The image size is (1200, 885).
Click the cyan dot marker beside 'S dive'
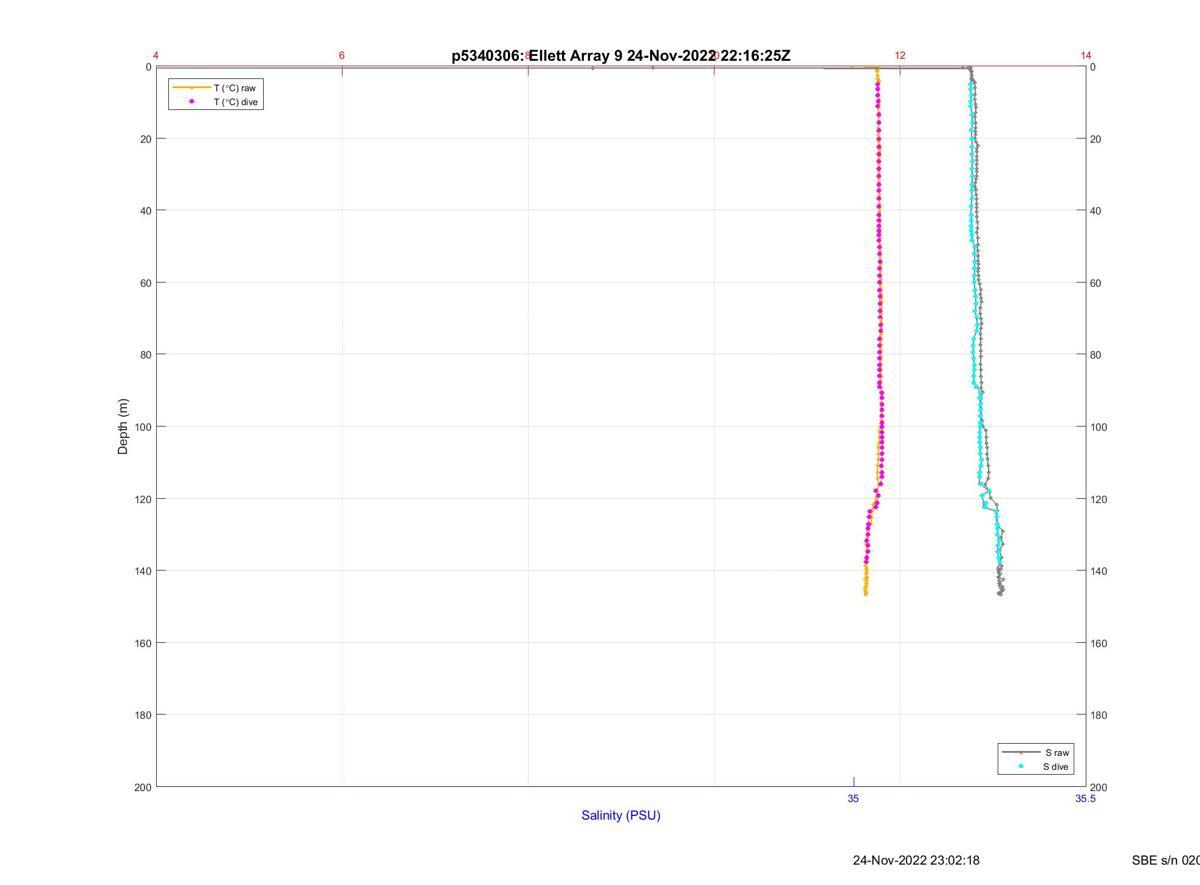1020,767
